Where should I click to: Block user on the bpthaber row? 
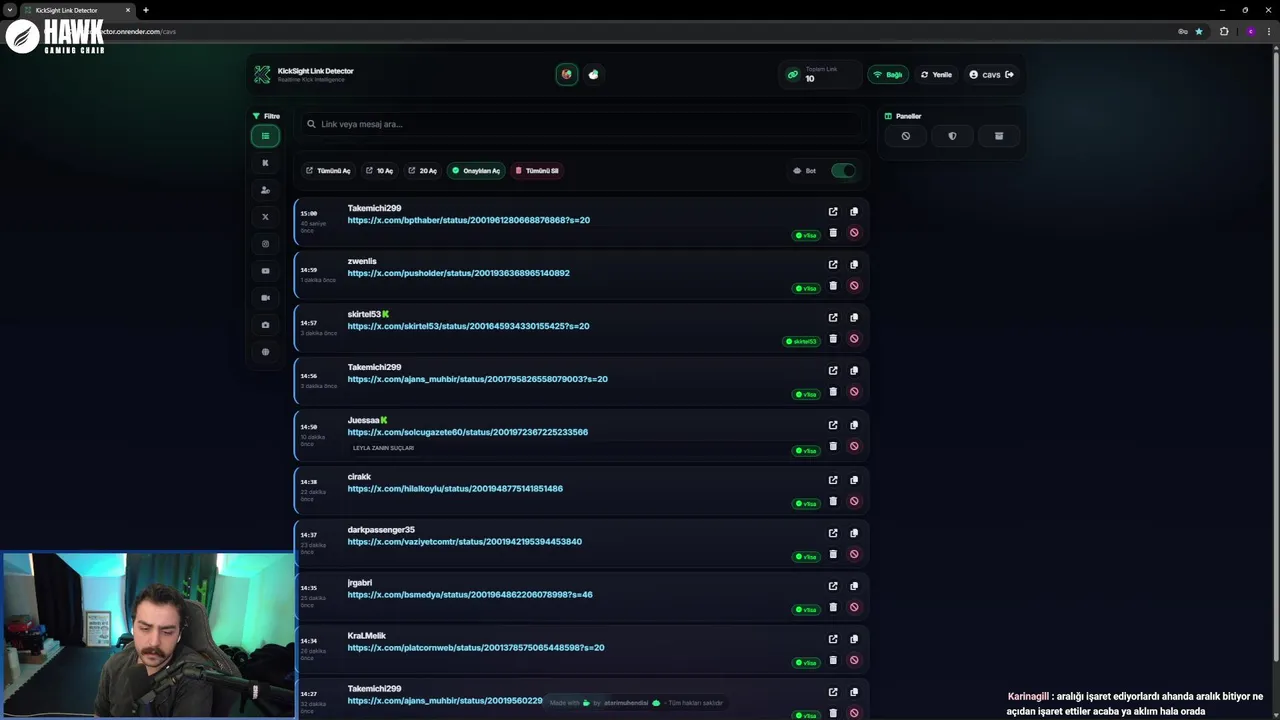coord(854,233)
